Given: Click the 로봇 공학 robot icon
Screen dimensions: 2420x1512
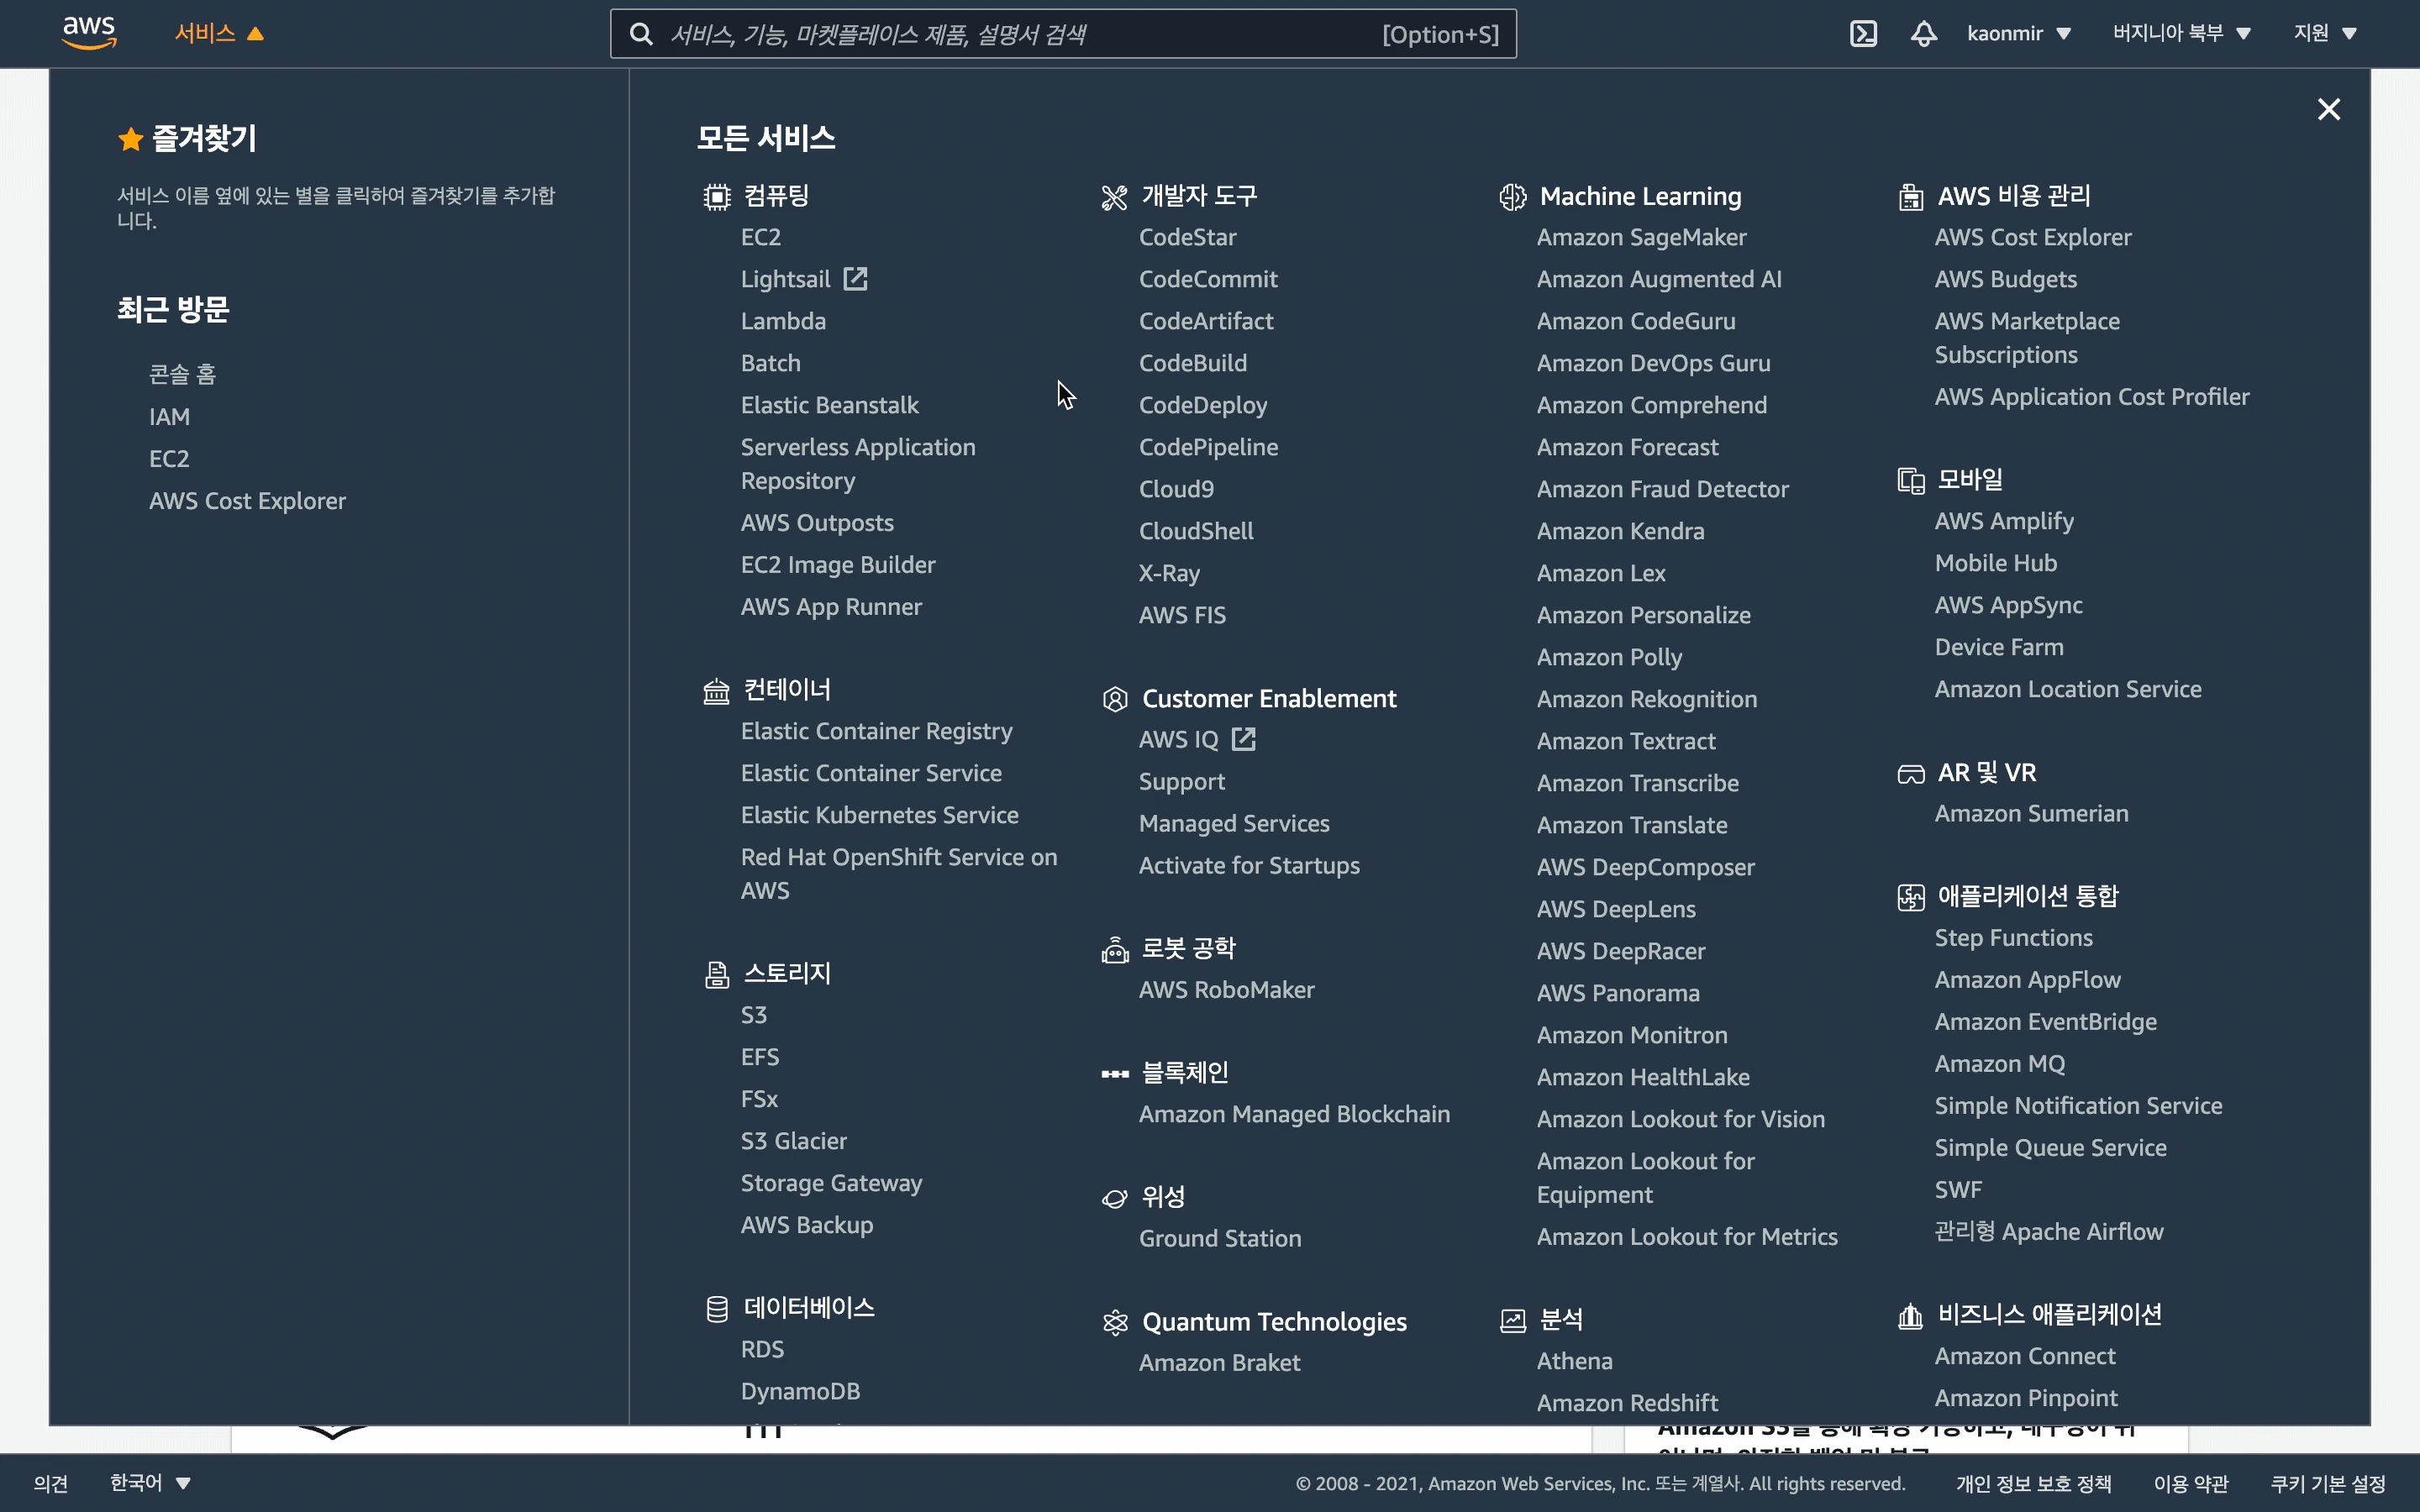Looking at the screenshot, I should coord(1114,950).
